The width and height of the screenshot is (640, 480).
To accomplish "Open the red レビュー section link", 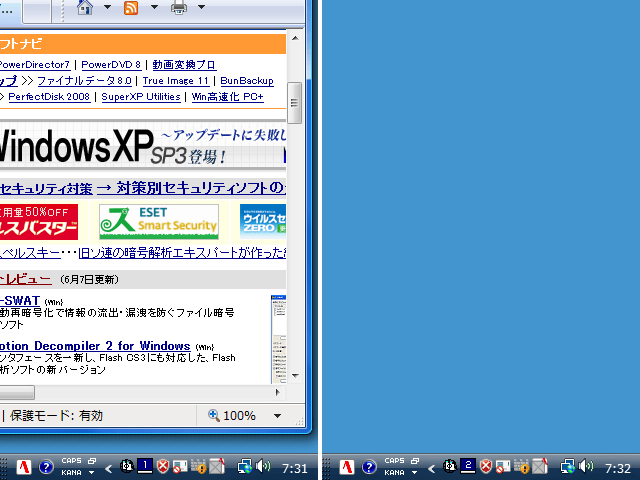I will pos(25,279).
